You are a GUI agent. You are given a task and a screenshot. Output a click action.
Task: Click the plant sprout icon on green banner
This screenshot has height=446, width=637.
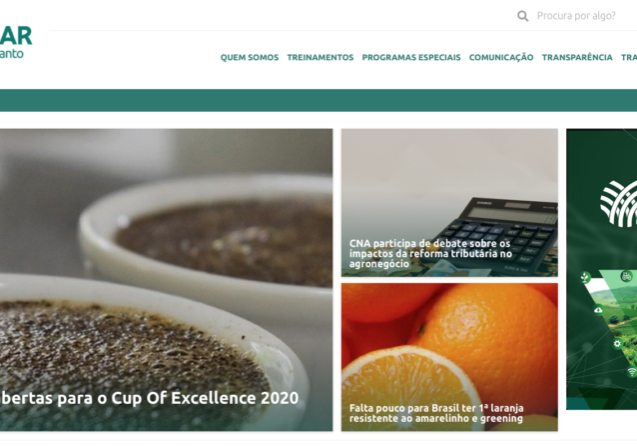[585, 277]
